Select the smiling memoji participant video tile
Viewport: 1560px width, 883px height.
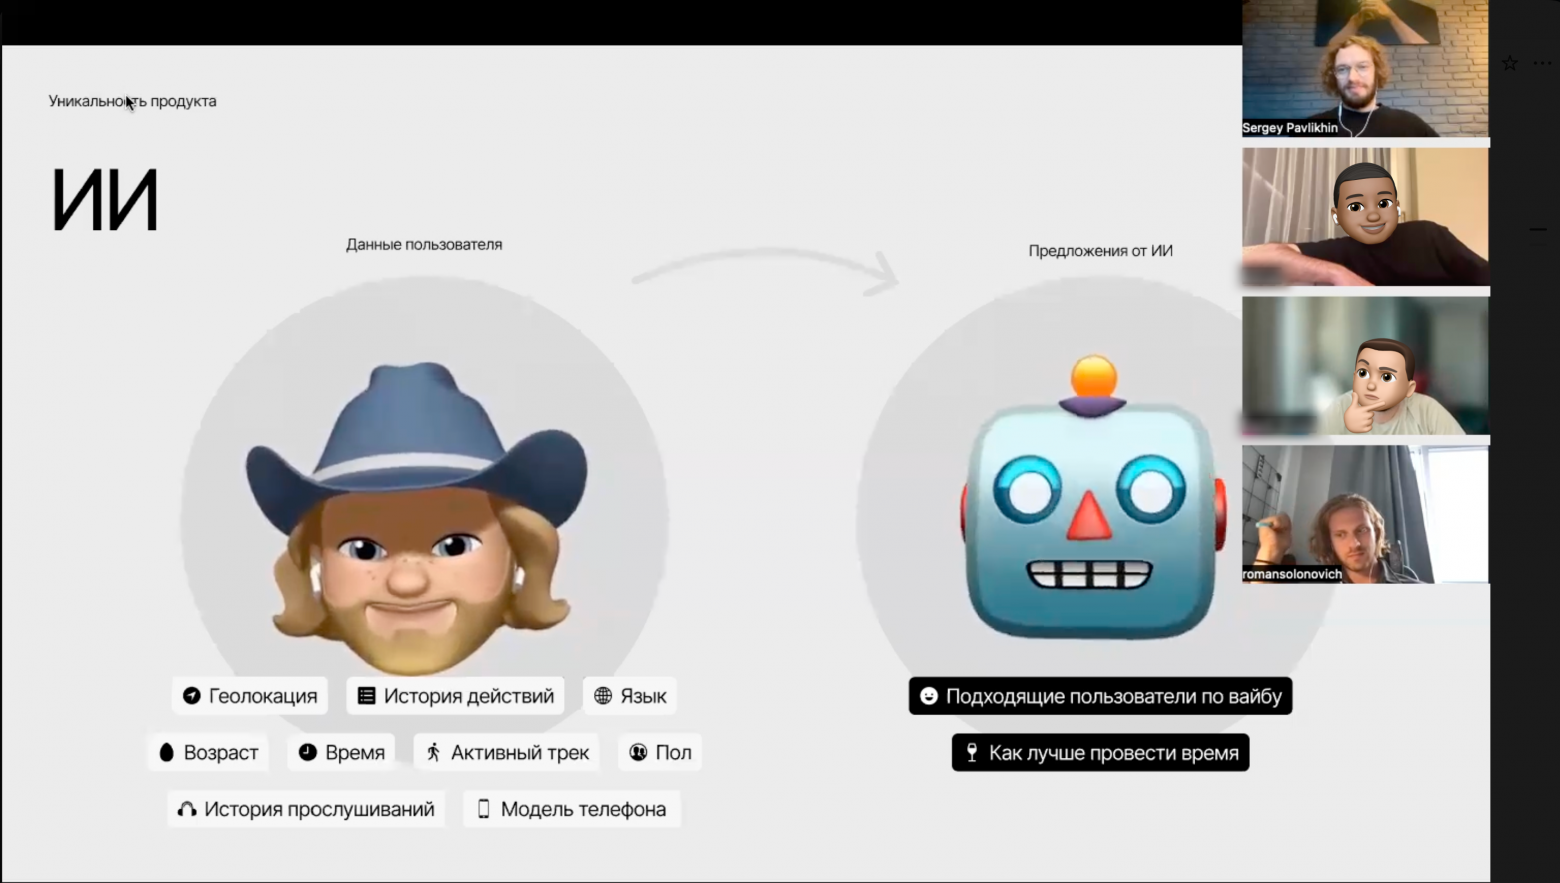(x=1365, y=217)
